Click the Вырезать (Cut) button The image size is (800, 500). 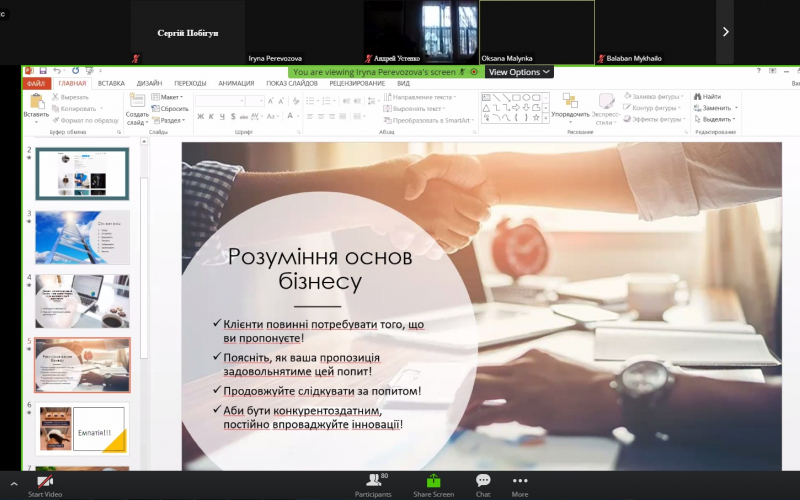coord(70,97)
